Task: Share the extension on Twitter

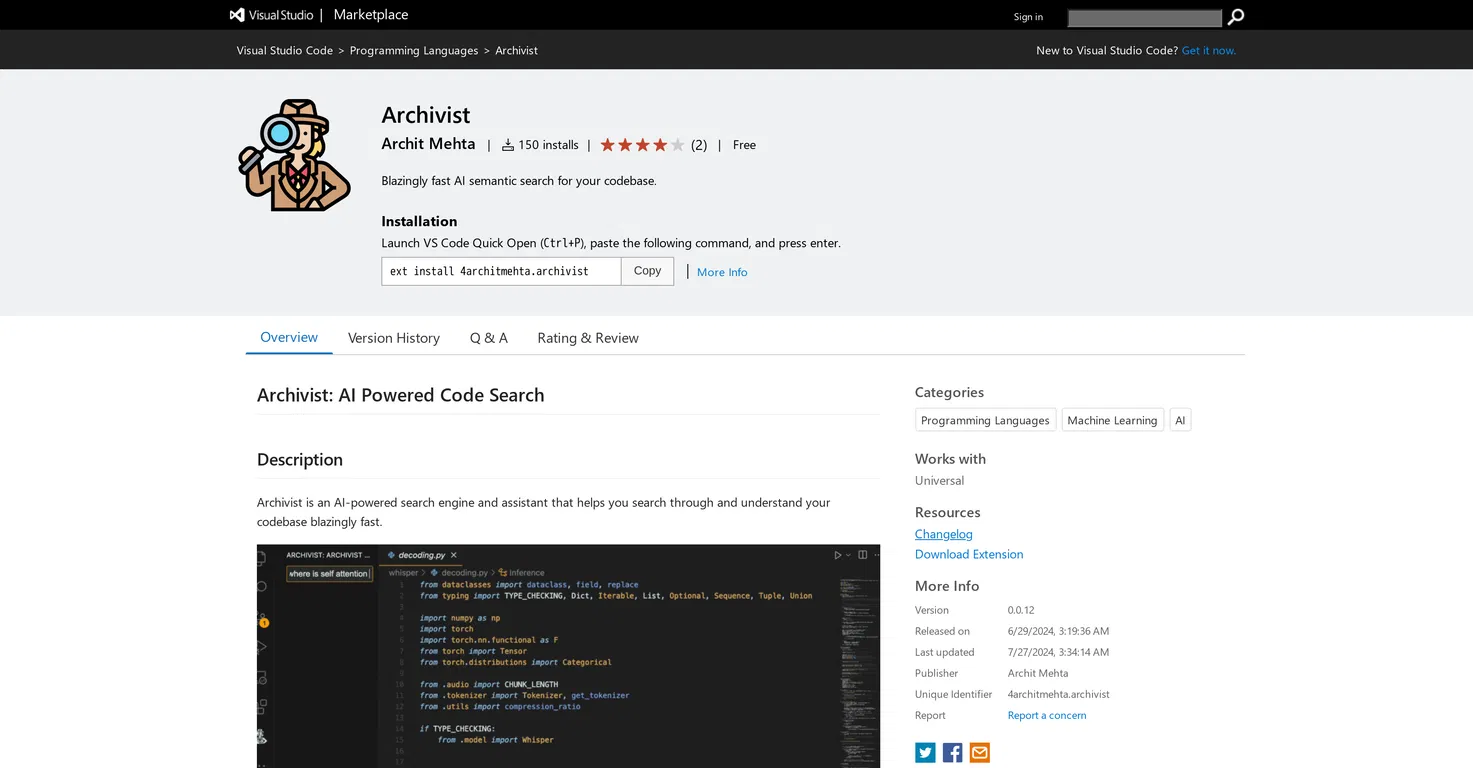Action: [x=925, y=752]
